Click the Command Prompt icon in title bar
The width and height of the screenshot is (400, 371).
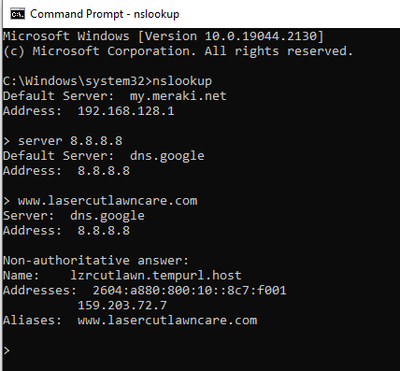pos(17,14)
